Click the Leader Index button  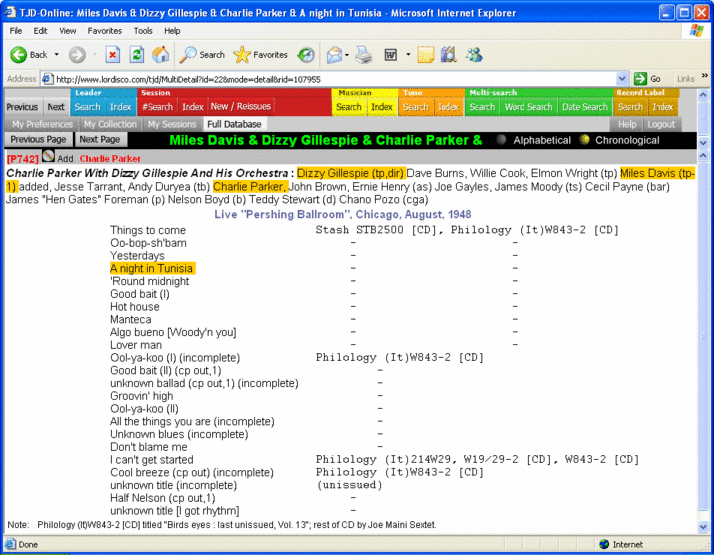[120, 107]
